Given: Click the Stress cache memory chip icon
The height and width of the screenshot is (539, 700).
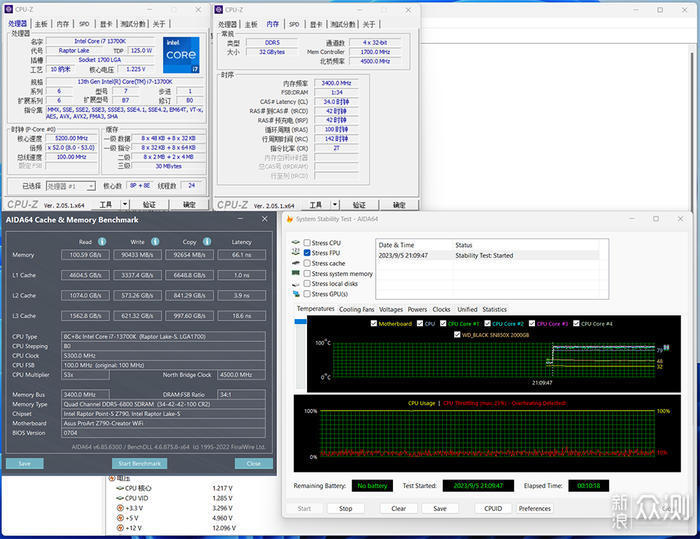Looking at the screenshot, I should (296, 263).
